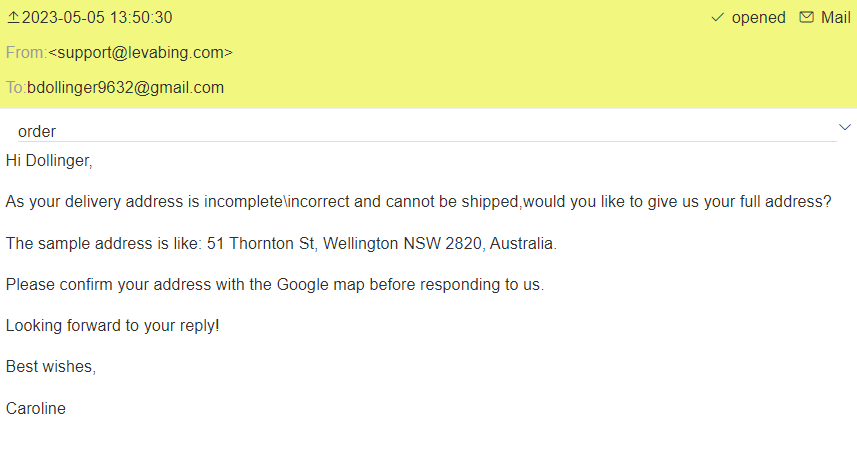
Task: Click the recipient address bdollinger9632@gmail.com
Action: 125,87
